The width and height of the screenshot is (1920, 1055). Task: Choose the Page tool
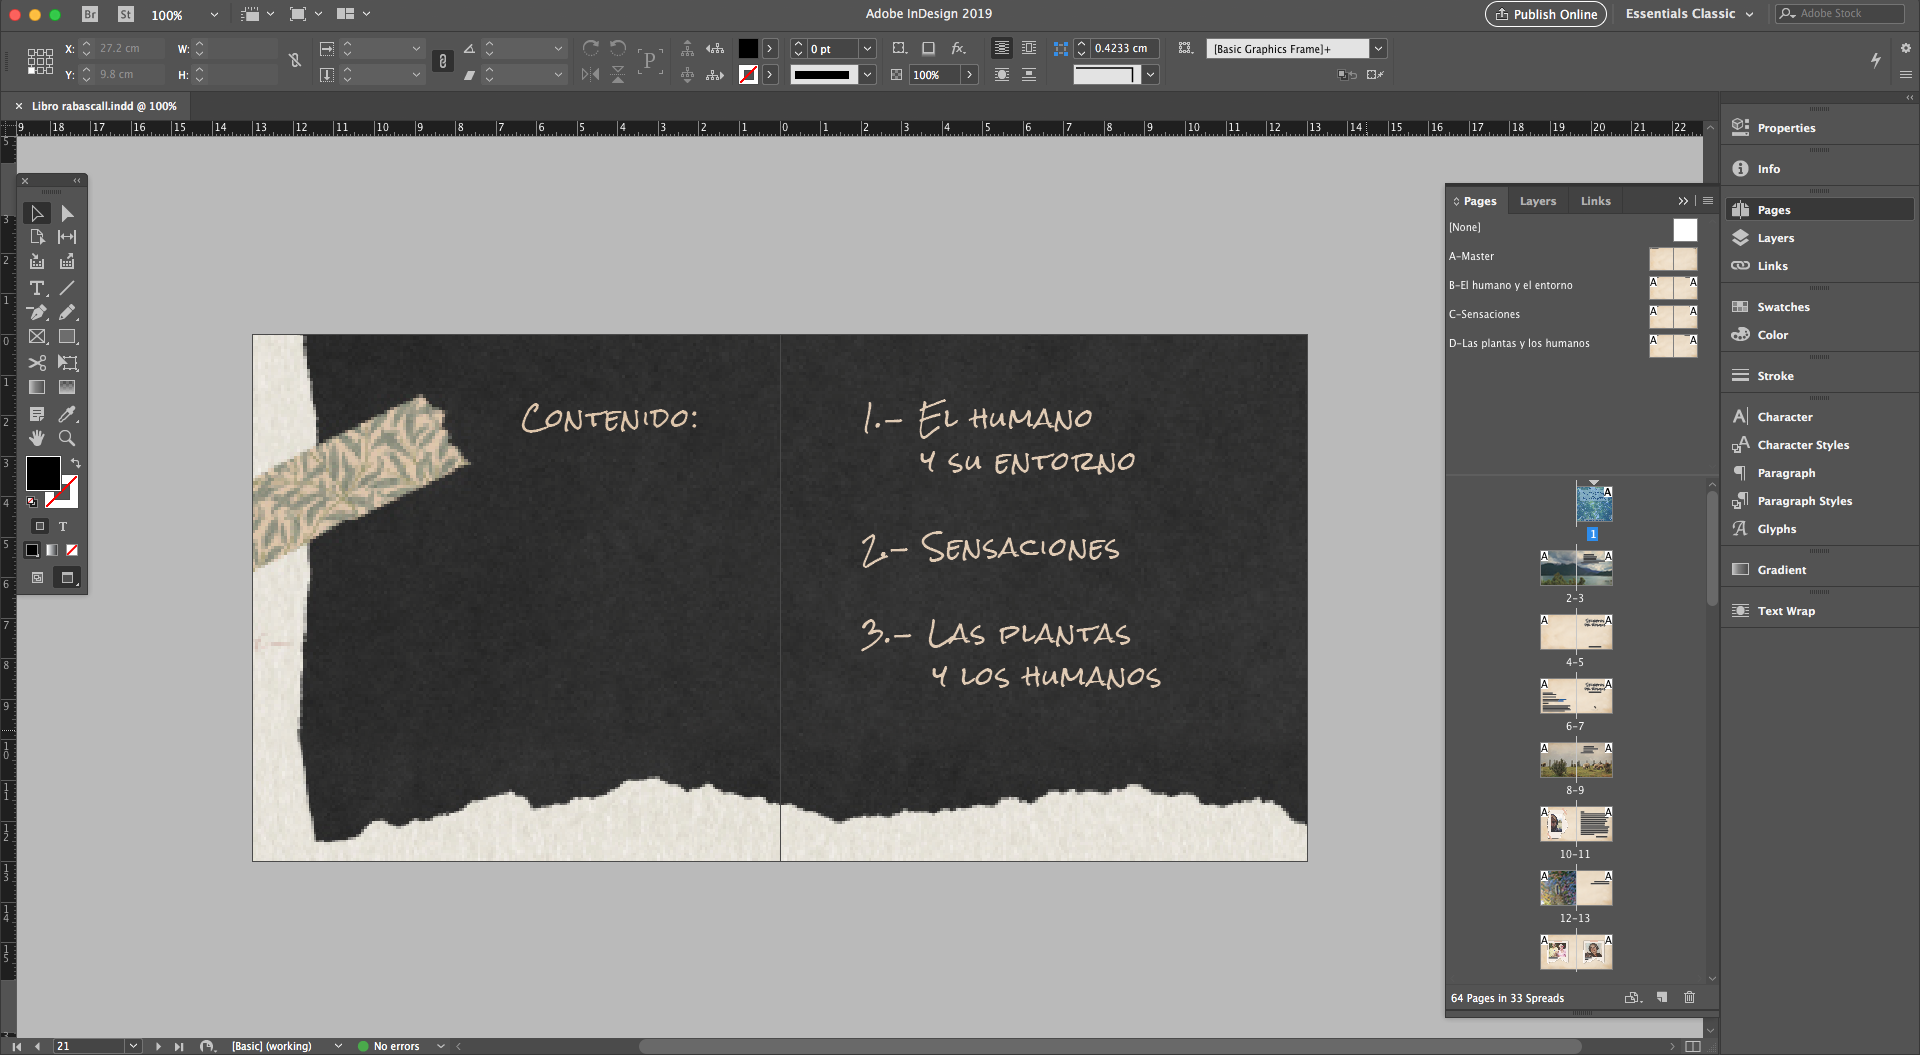(x=37, y=237)
